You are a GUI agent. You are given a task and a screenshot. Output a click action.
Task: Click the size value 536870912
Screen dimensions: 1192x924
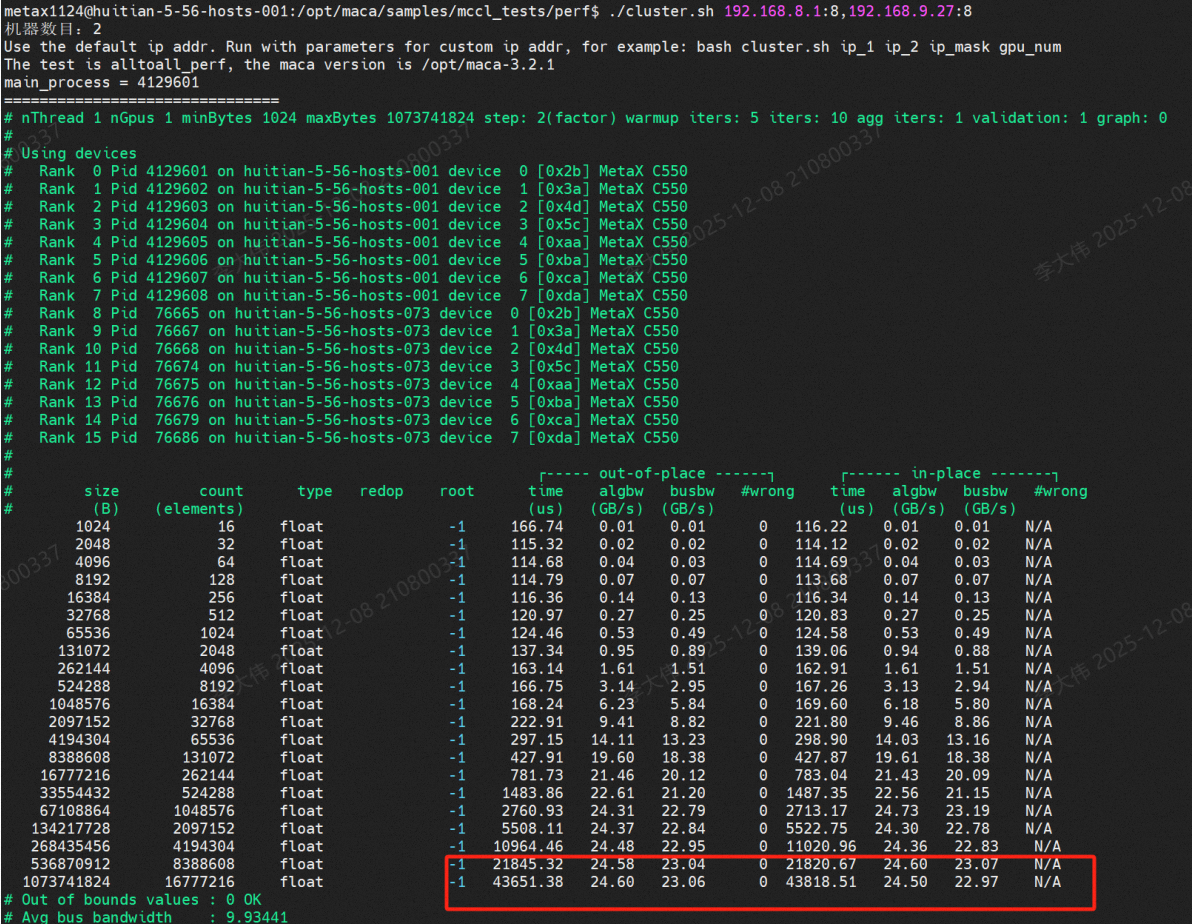70,865
